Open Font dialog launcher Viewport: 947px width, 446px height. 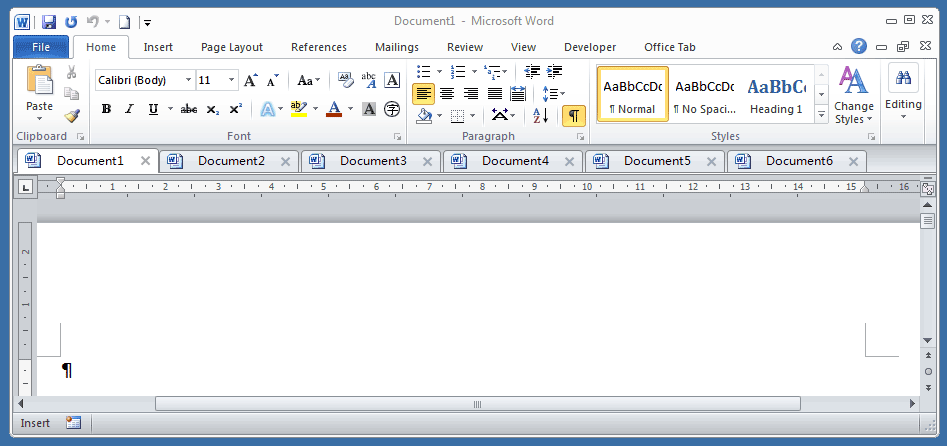tap(397, 137)
